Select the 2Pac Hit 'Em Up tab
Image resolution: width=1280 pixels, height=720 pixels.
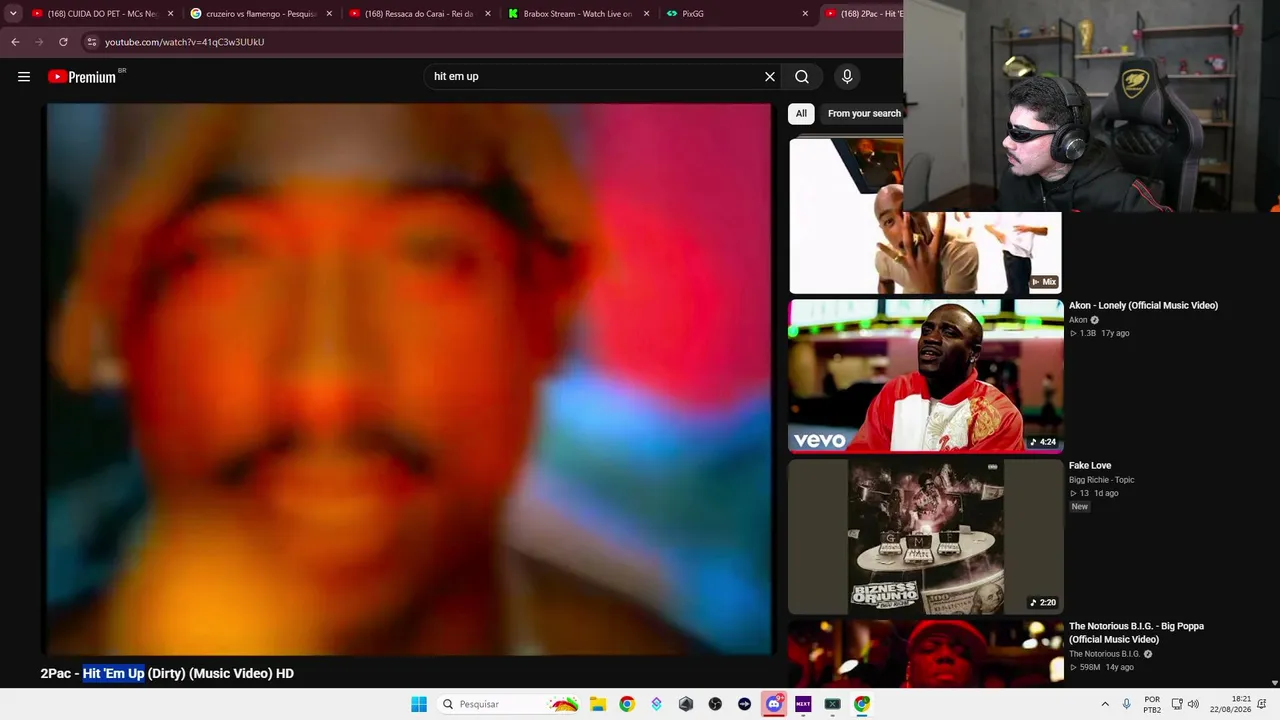pos(863,14)
